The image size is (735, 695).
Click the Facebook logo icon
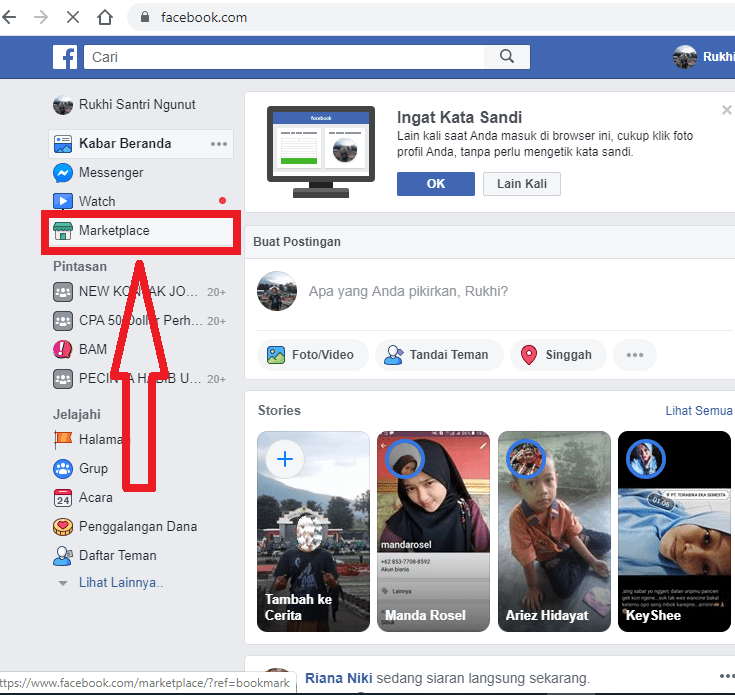point(65,57)
